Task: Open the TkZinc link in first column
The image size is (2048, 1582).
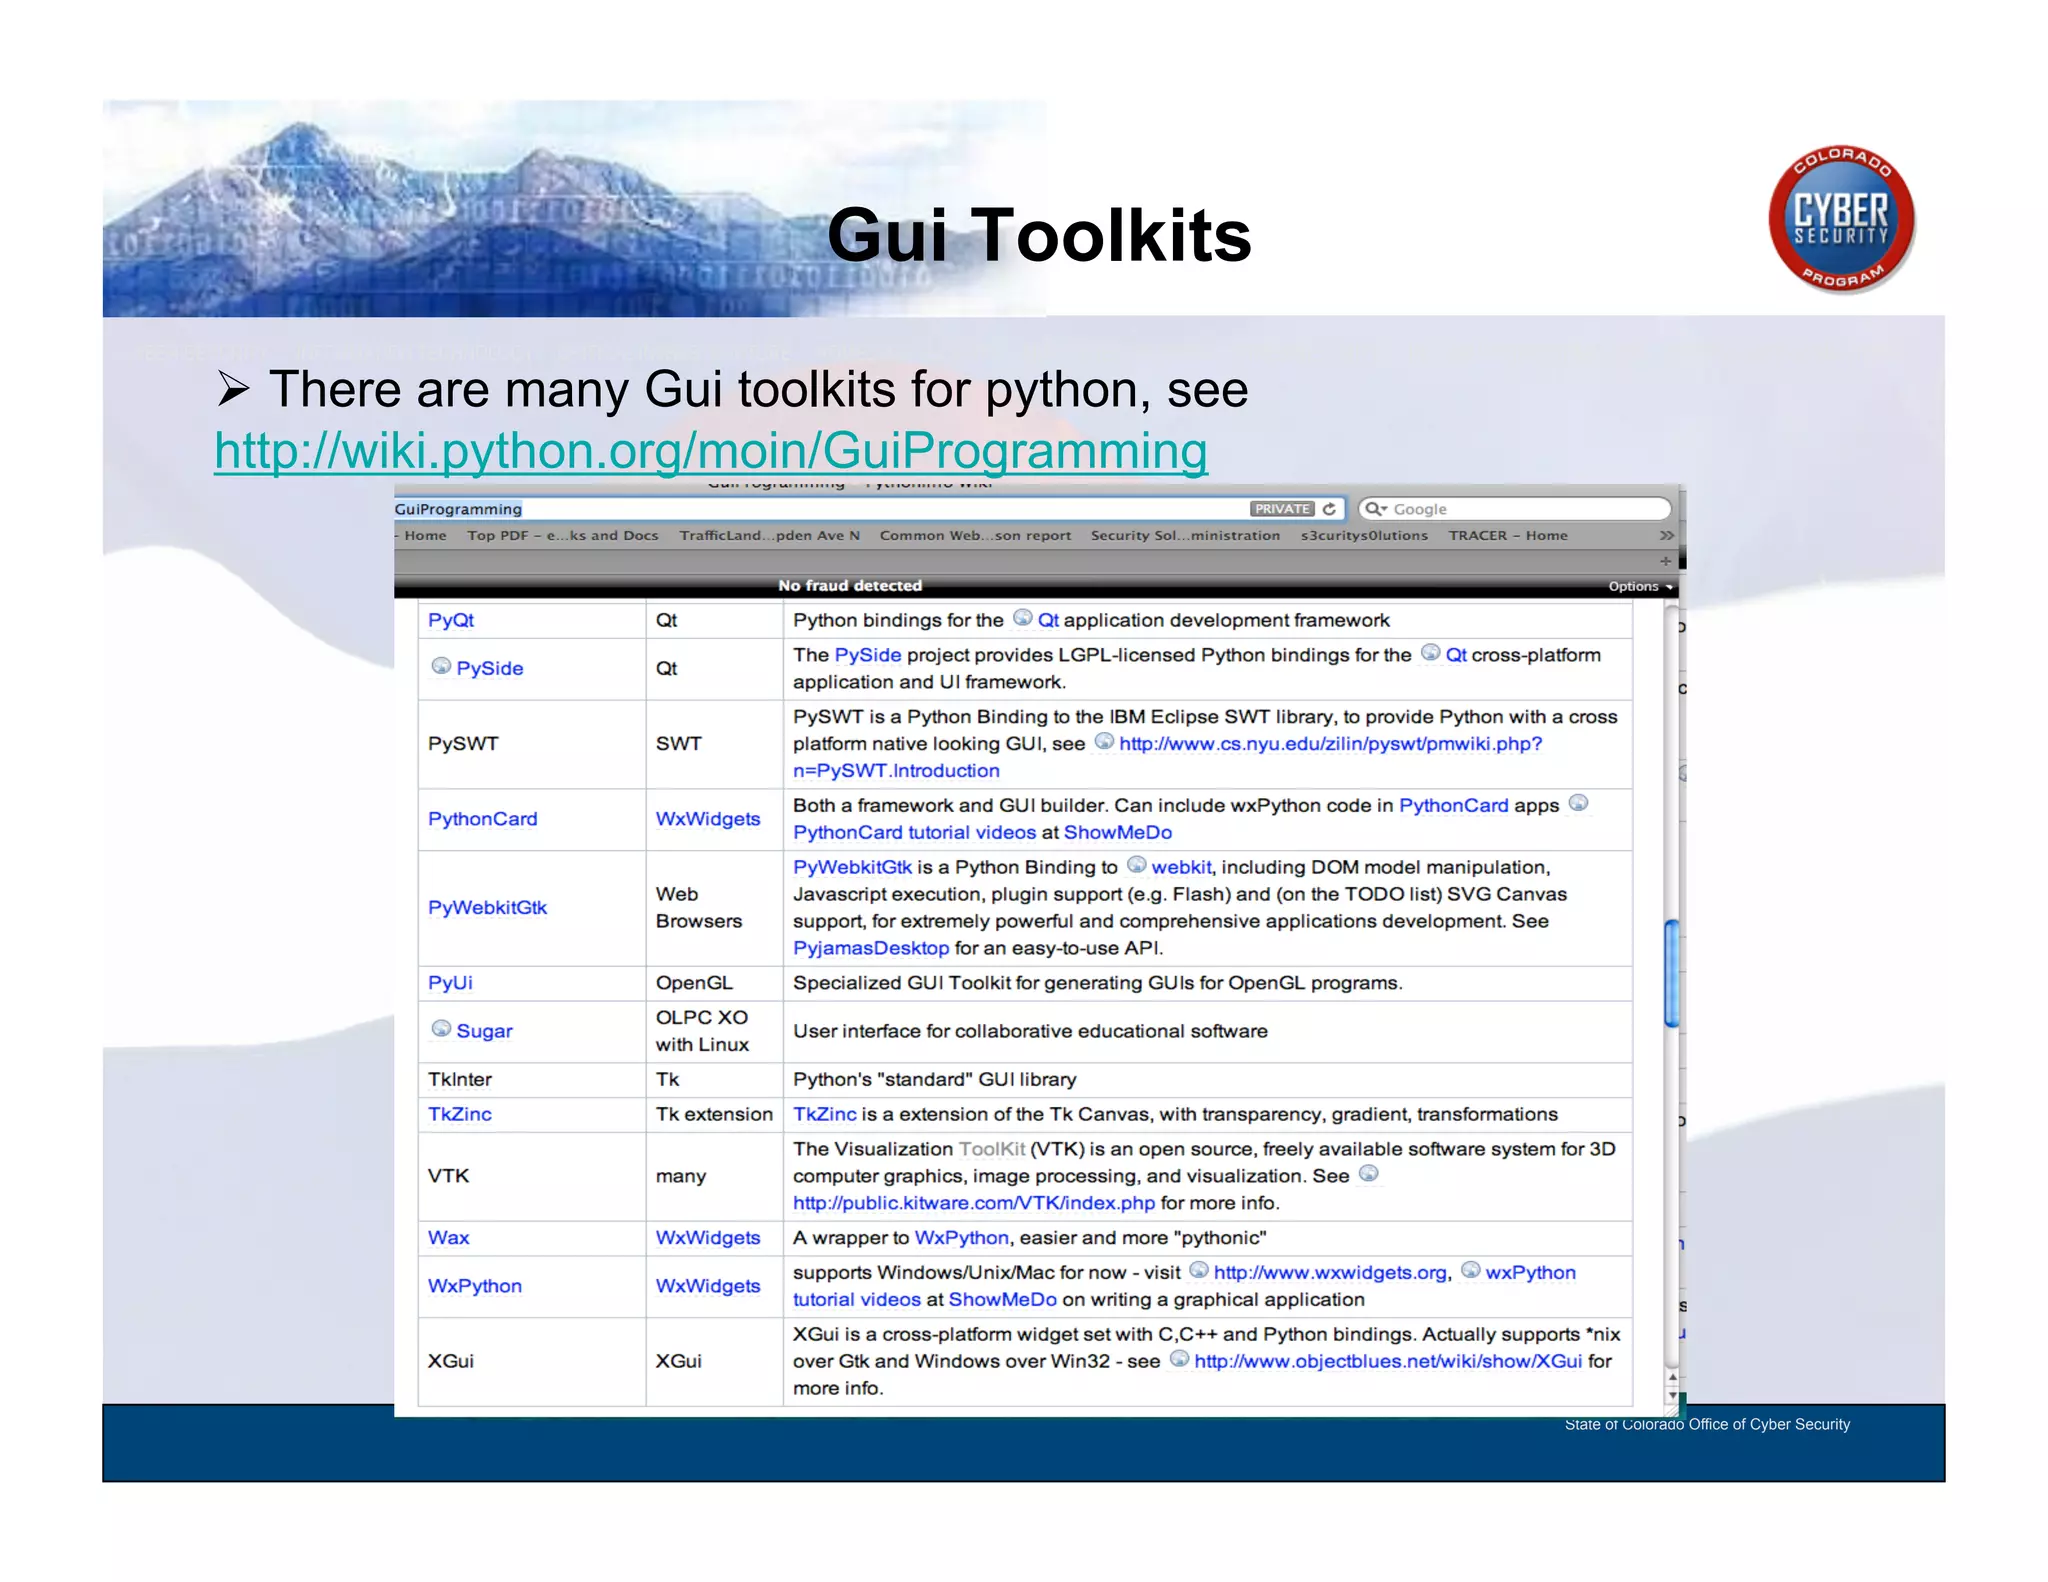Action: [x=460, y=1114]
